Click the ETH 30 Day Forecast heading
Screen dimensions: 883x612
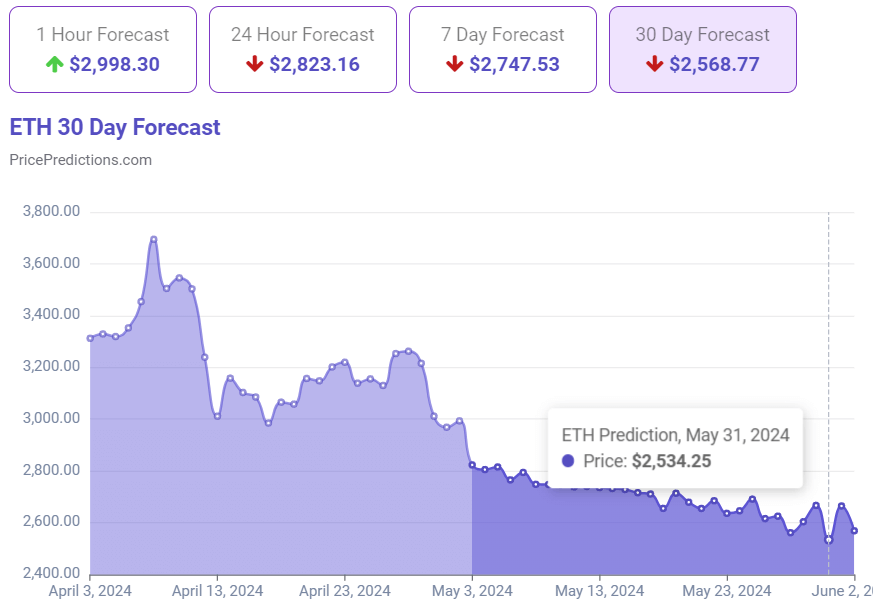tap(114, 127)
